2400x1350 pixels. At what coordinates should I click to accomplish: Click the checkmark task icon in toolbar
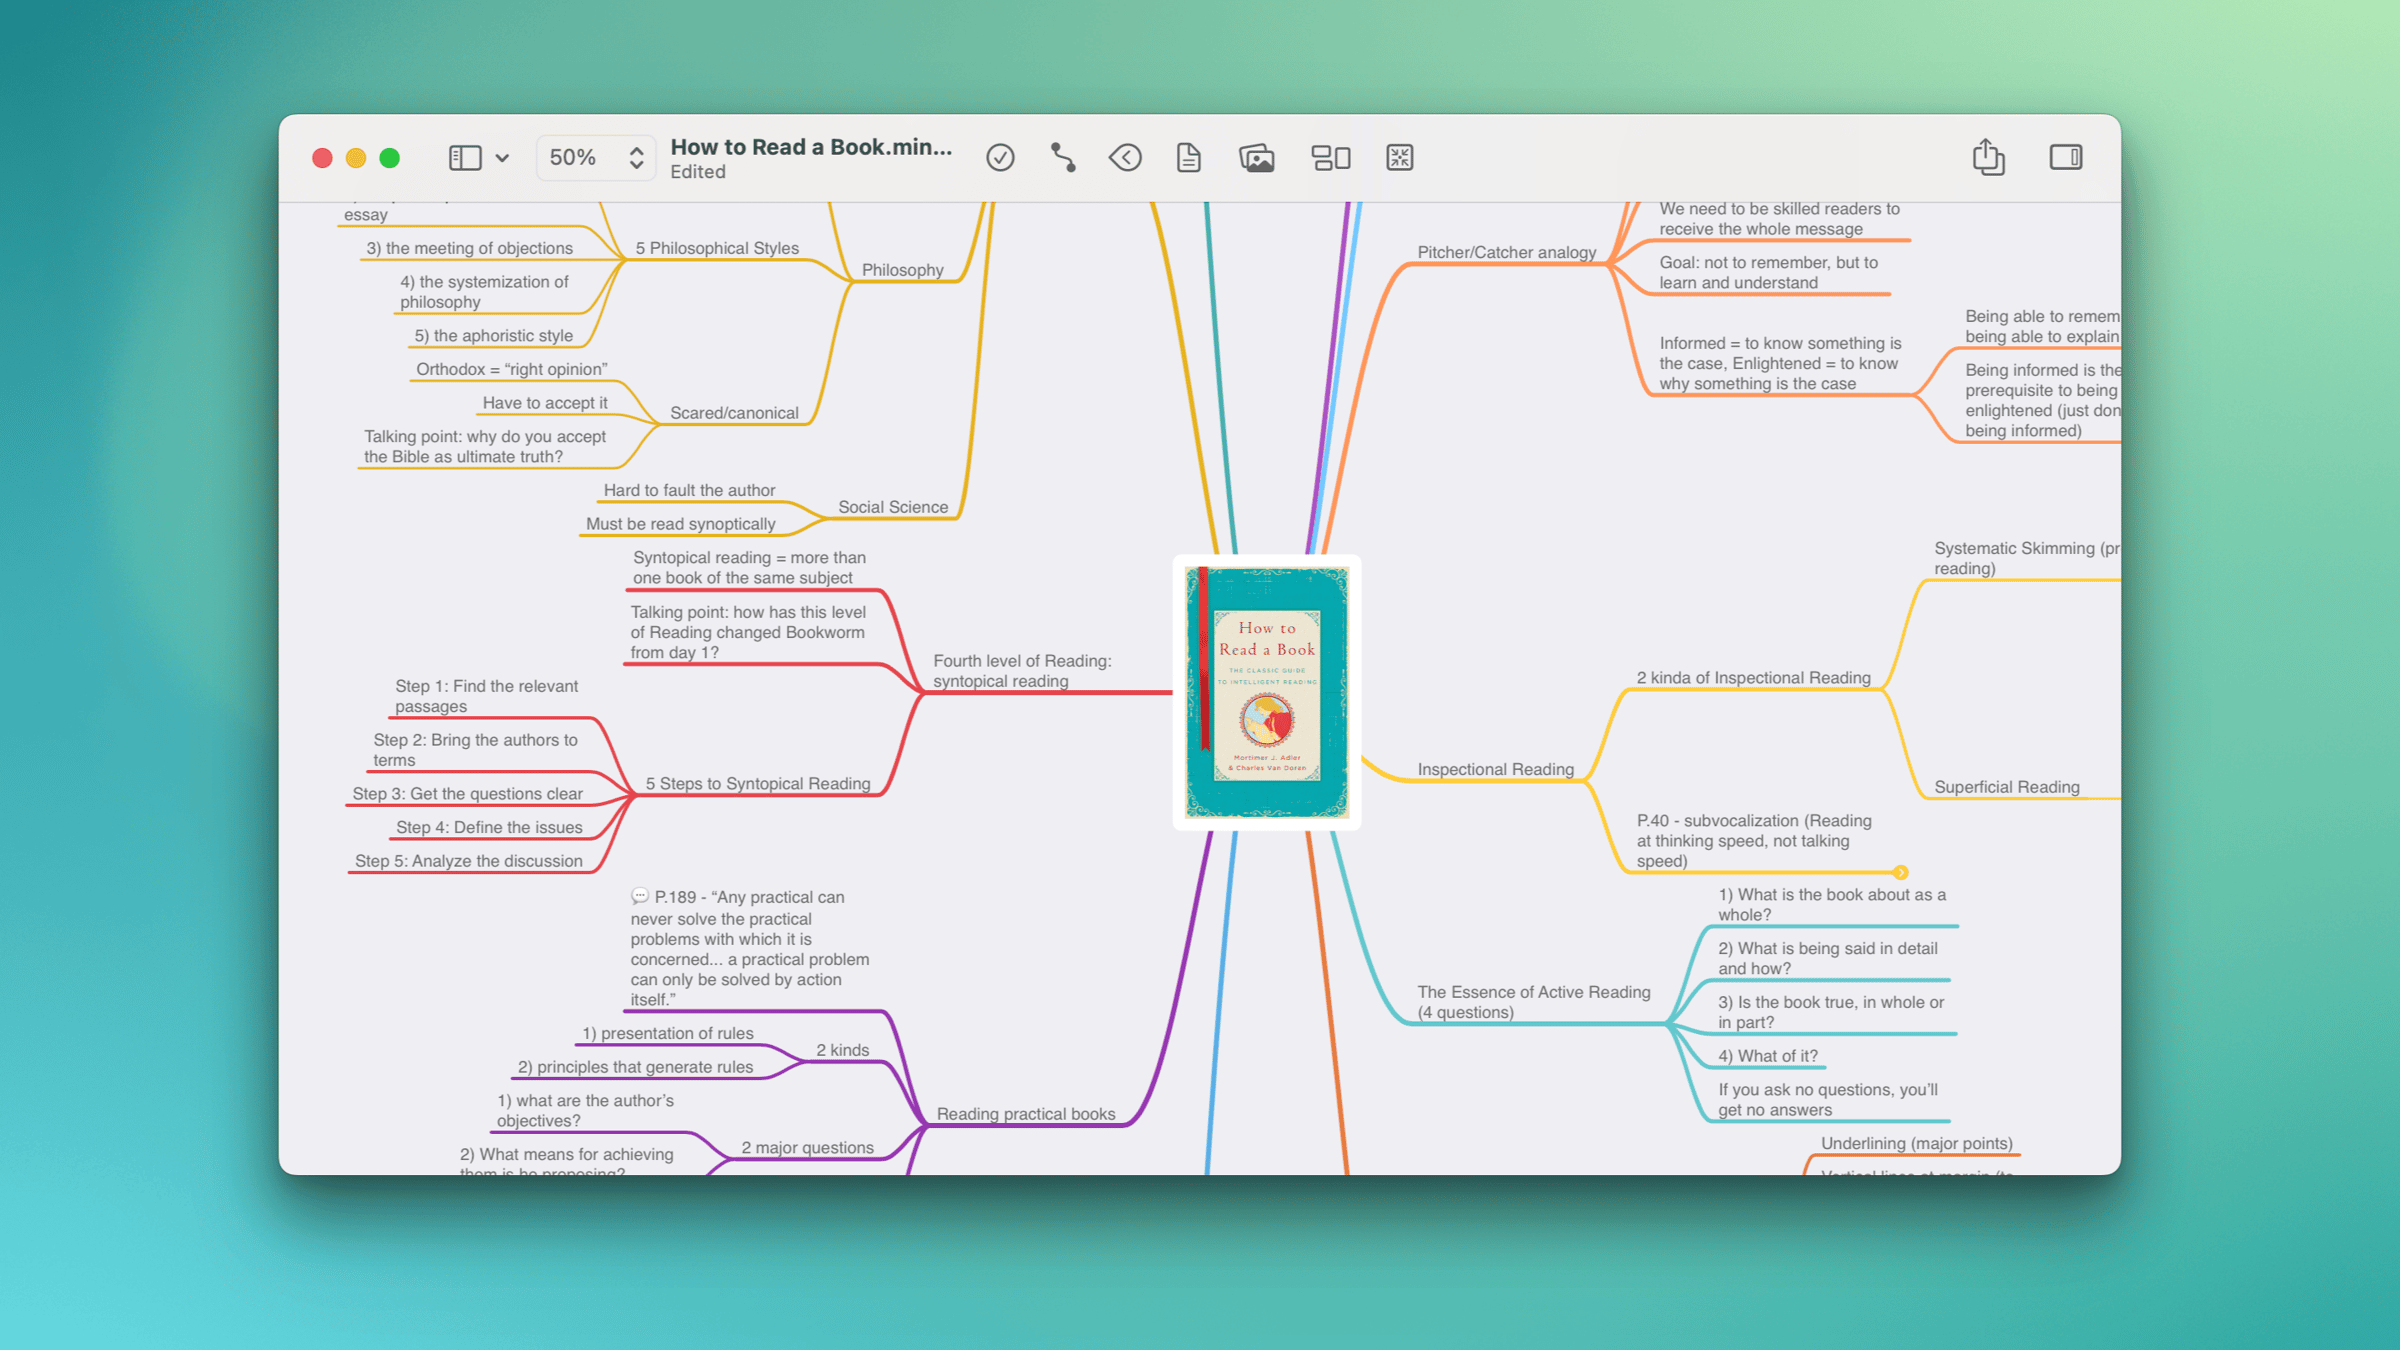coord(1000,158)
